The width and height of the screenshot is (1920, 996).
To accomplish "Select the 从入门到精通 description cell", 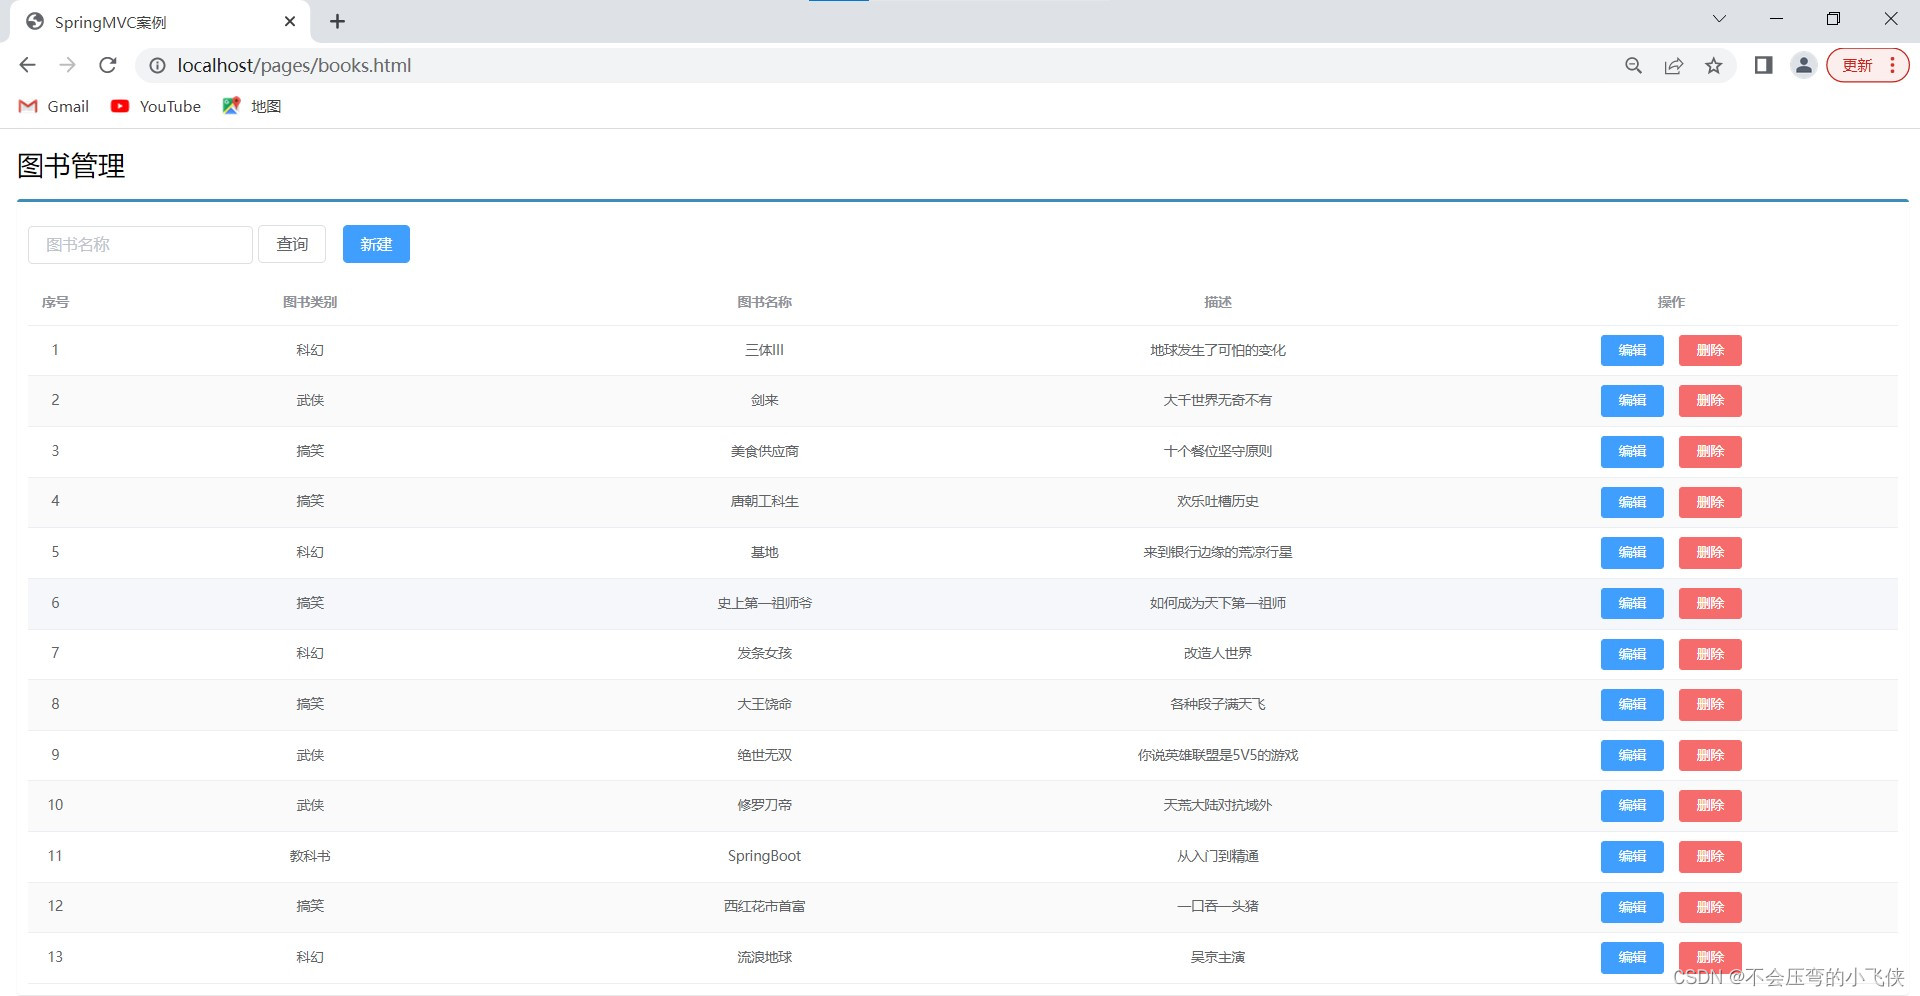I will click(x=1218, y=856).
